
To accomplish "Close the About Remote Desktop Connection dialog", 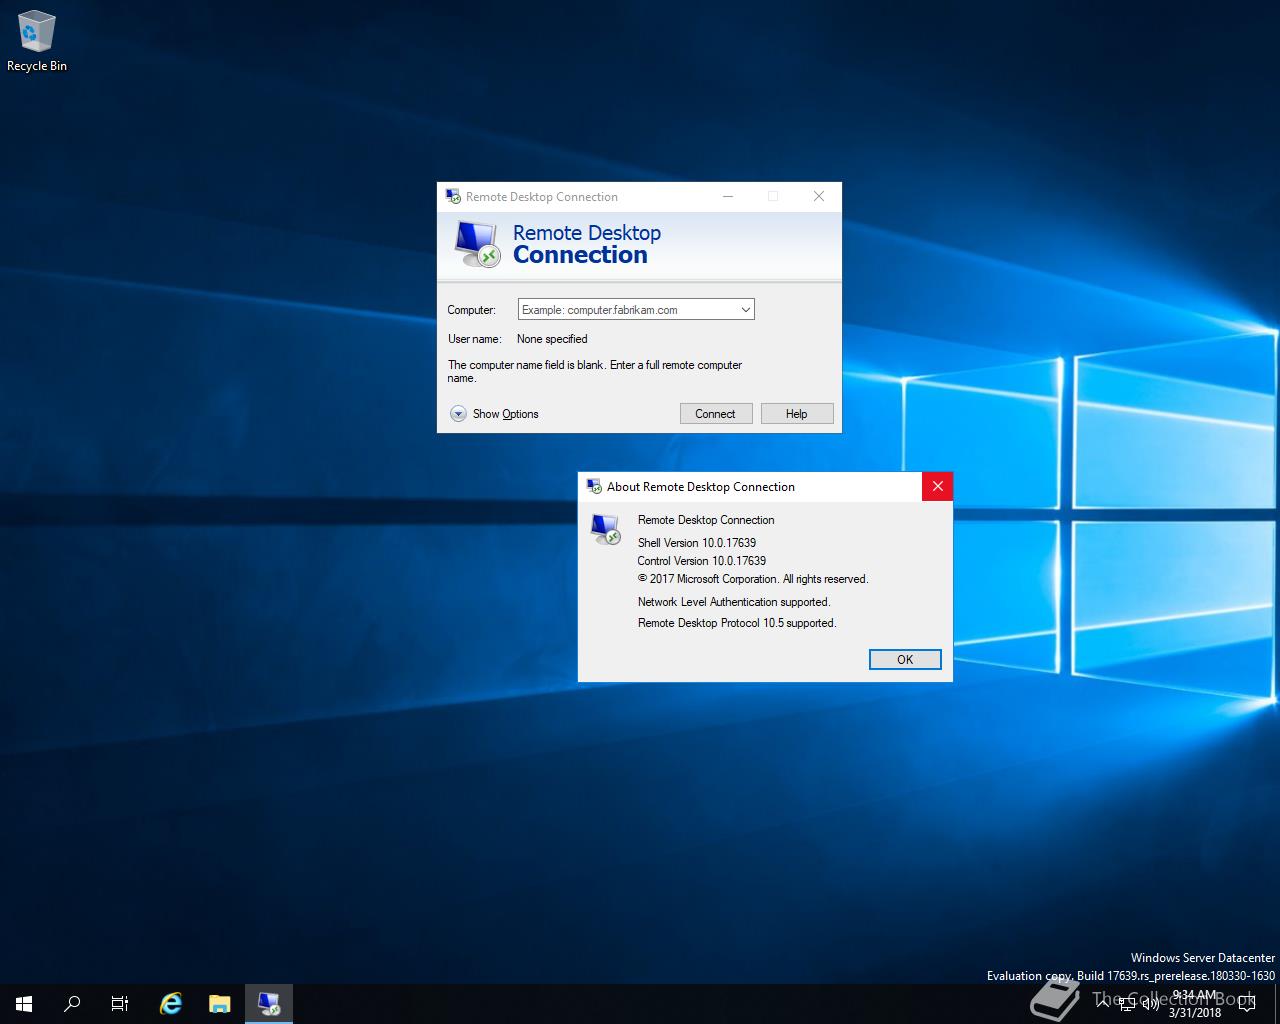I will pyautogui.click(x=937, y=487).
